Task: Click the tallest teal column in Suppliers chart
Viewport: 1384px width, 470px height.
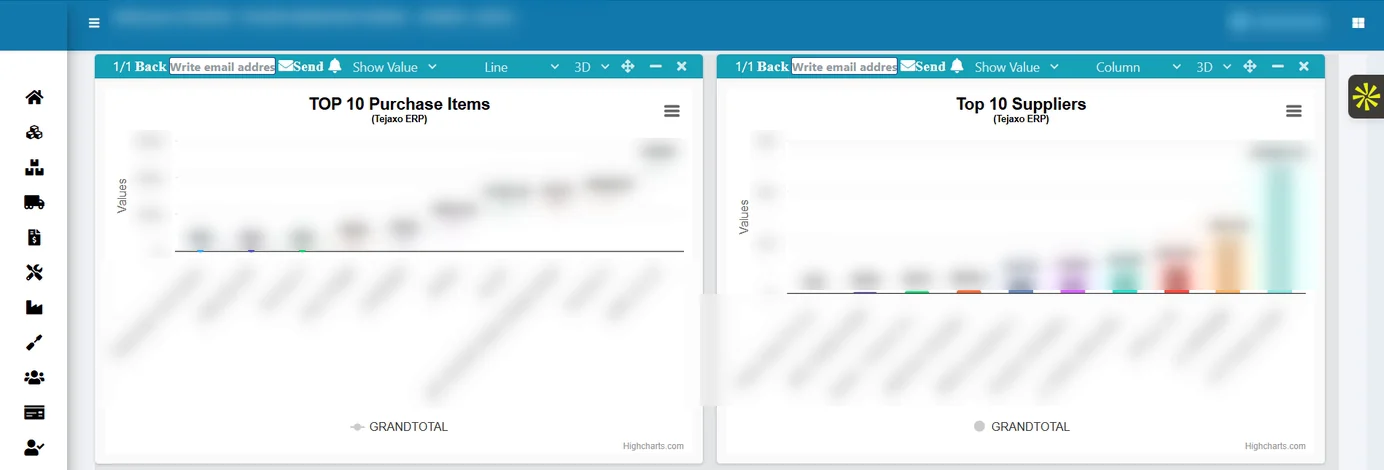Action: tap(1279, 225)
